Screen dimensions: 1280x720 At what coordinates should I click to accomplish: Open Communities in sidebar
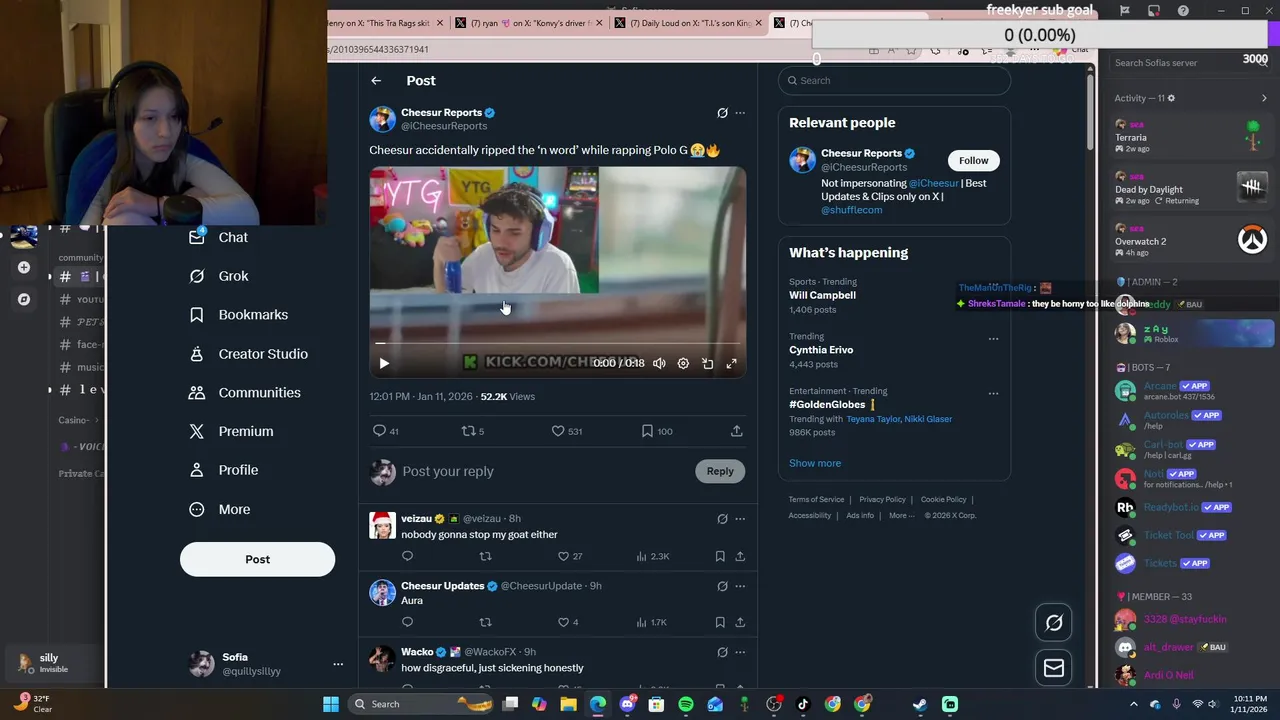(x=244, y=393)
